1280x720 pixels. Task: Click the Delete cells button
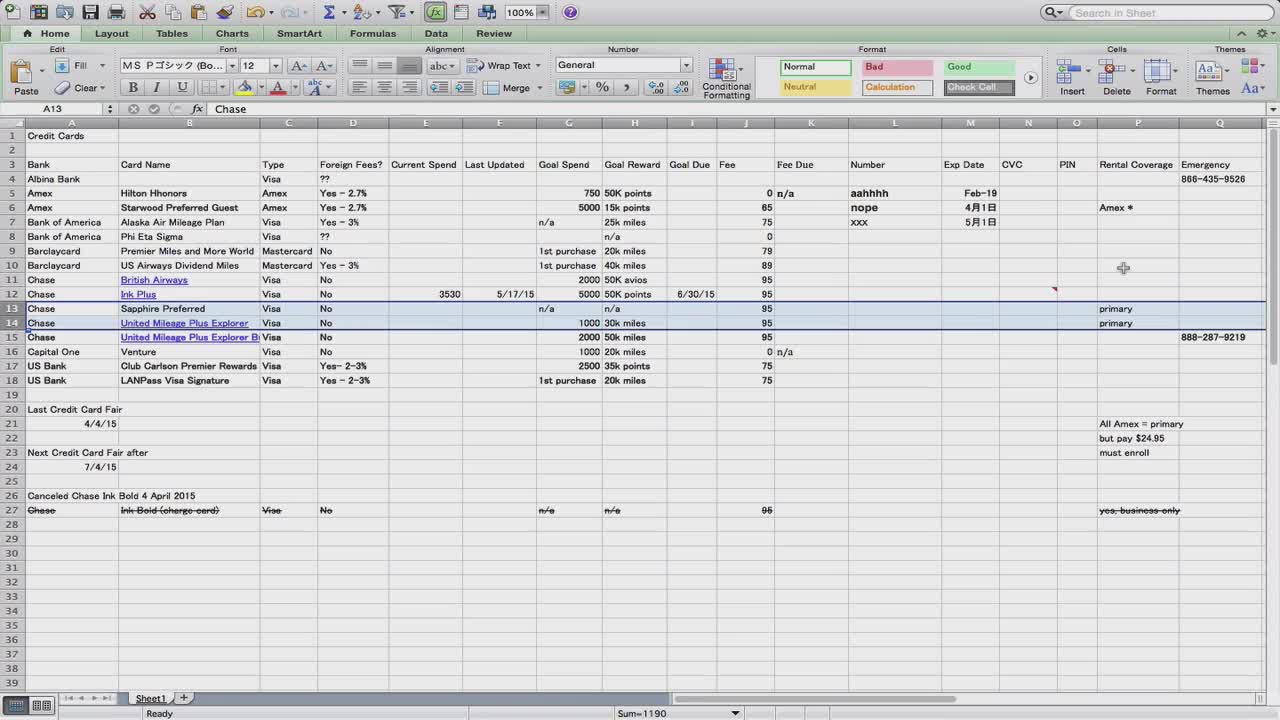pyautogui.click(x=1116, y=76)
